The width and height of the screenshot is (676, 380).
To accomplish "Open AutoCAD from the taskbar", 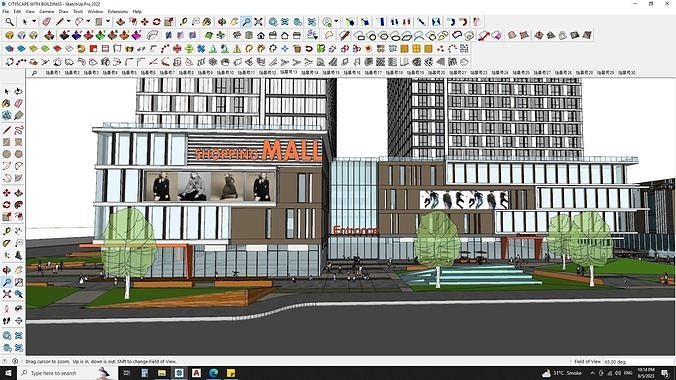I will pyautogui.click(x=196, y=373).
